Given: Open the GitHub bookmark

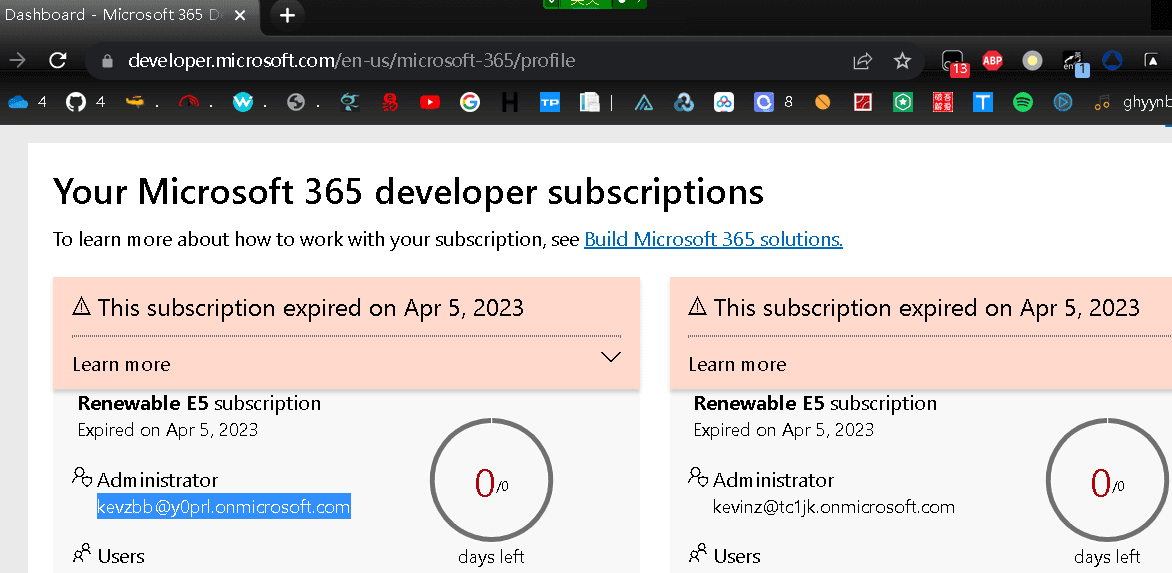Looking at the screenshot, I should coord(76,102).
